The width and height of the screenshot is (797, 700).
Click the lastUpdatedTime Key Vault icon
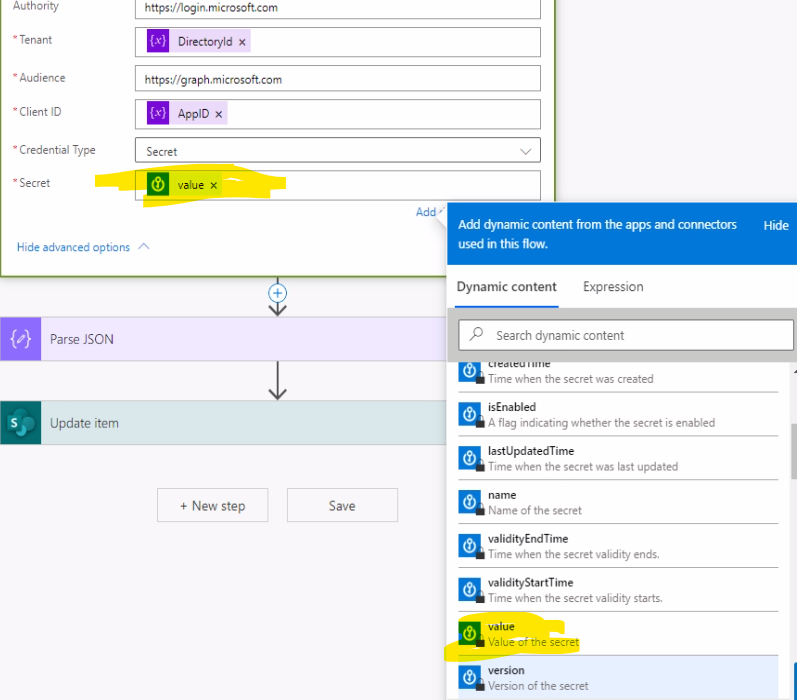470,458
